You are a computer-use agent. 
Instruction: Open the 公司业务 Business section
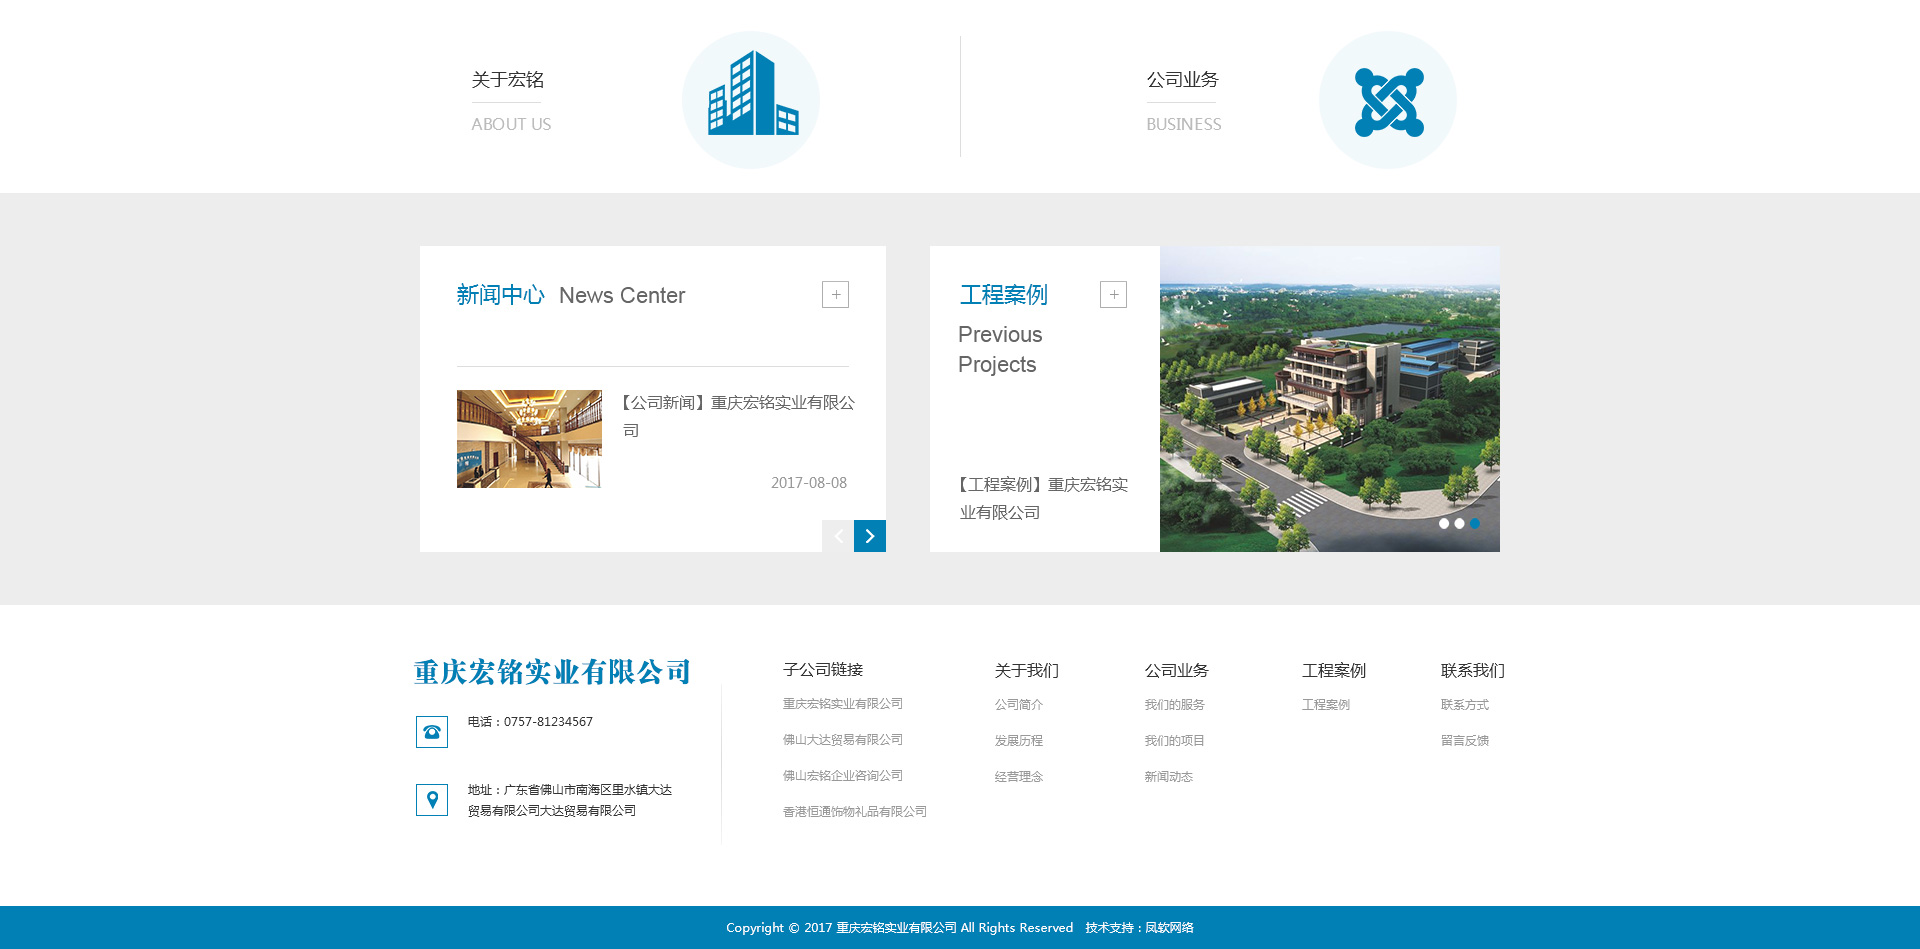[1182, 80]
